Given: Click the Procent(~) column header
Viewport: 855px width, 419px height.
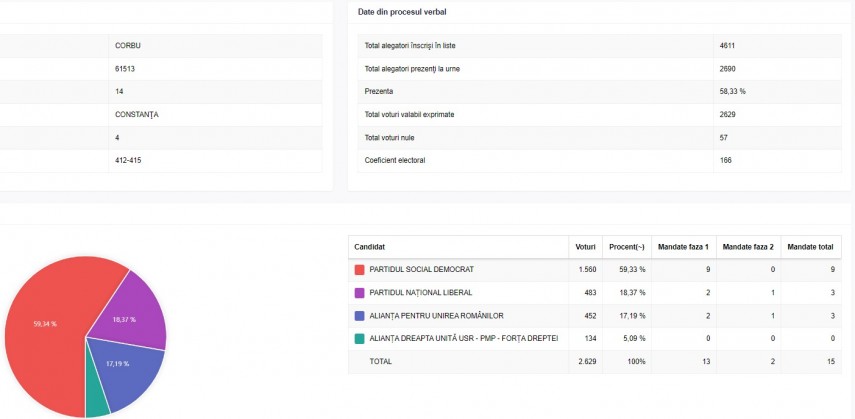Looking at the screenshot, I should 627,246.
